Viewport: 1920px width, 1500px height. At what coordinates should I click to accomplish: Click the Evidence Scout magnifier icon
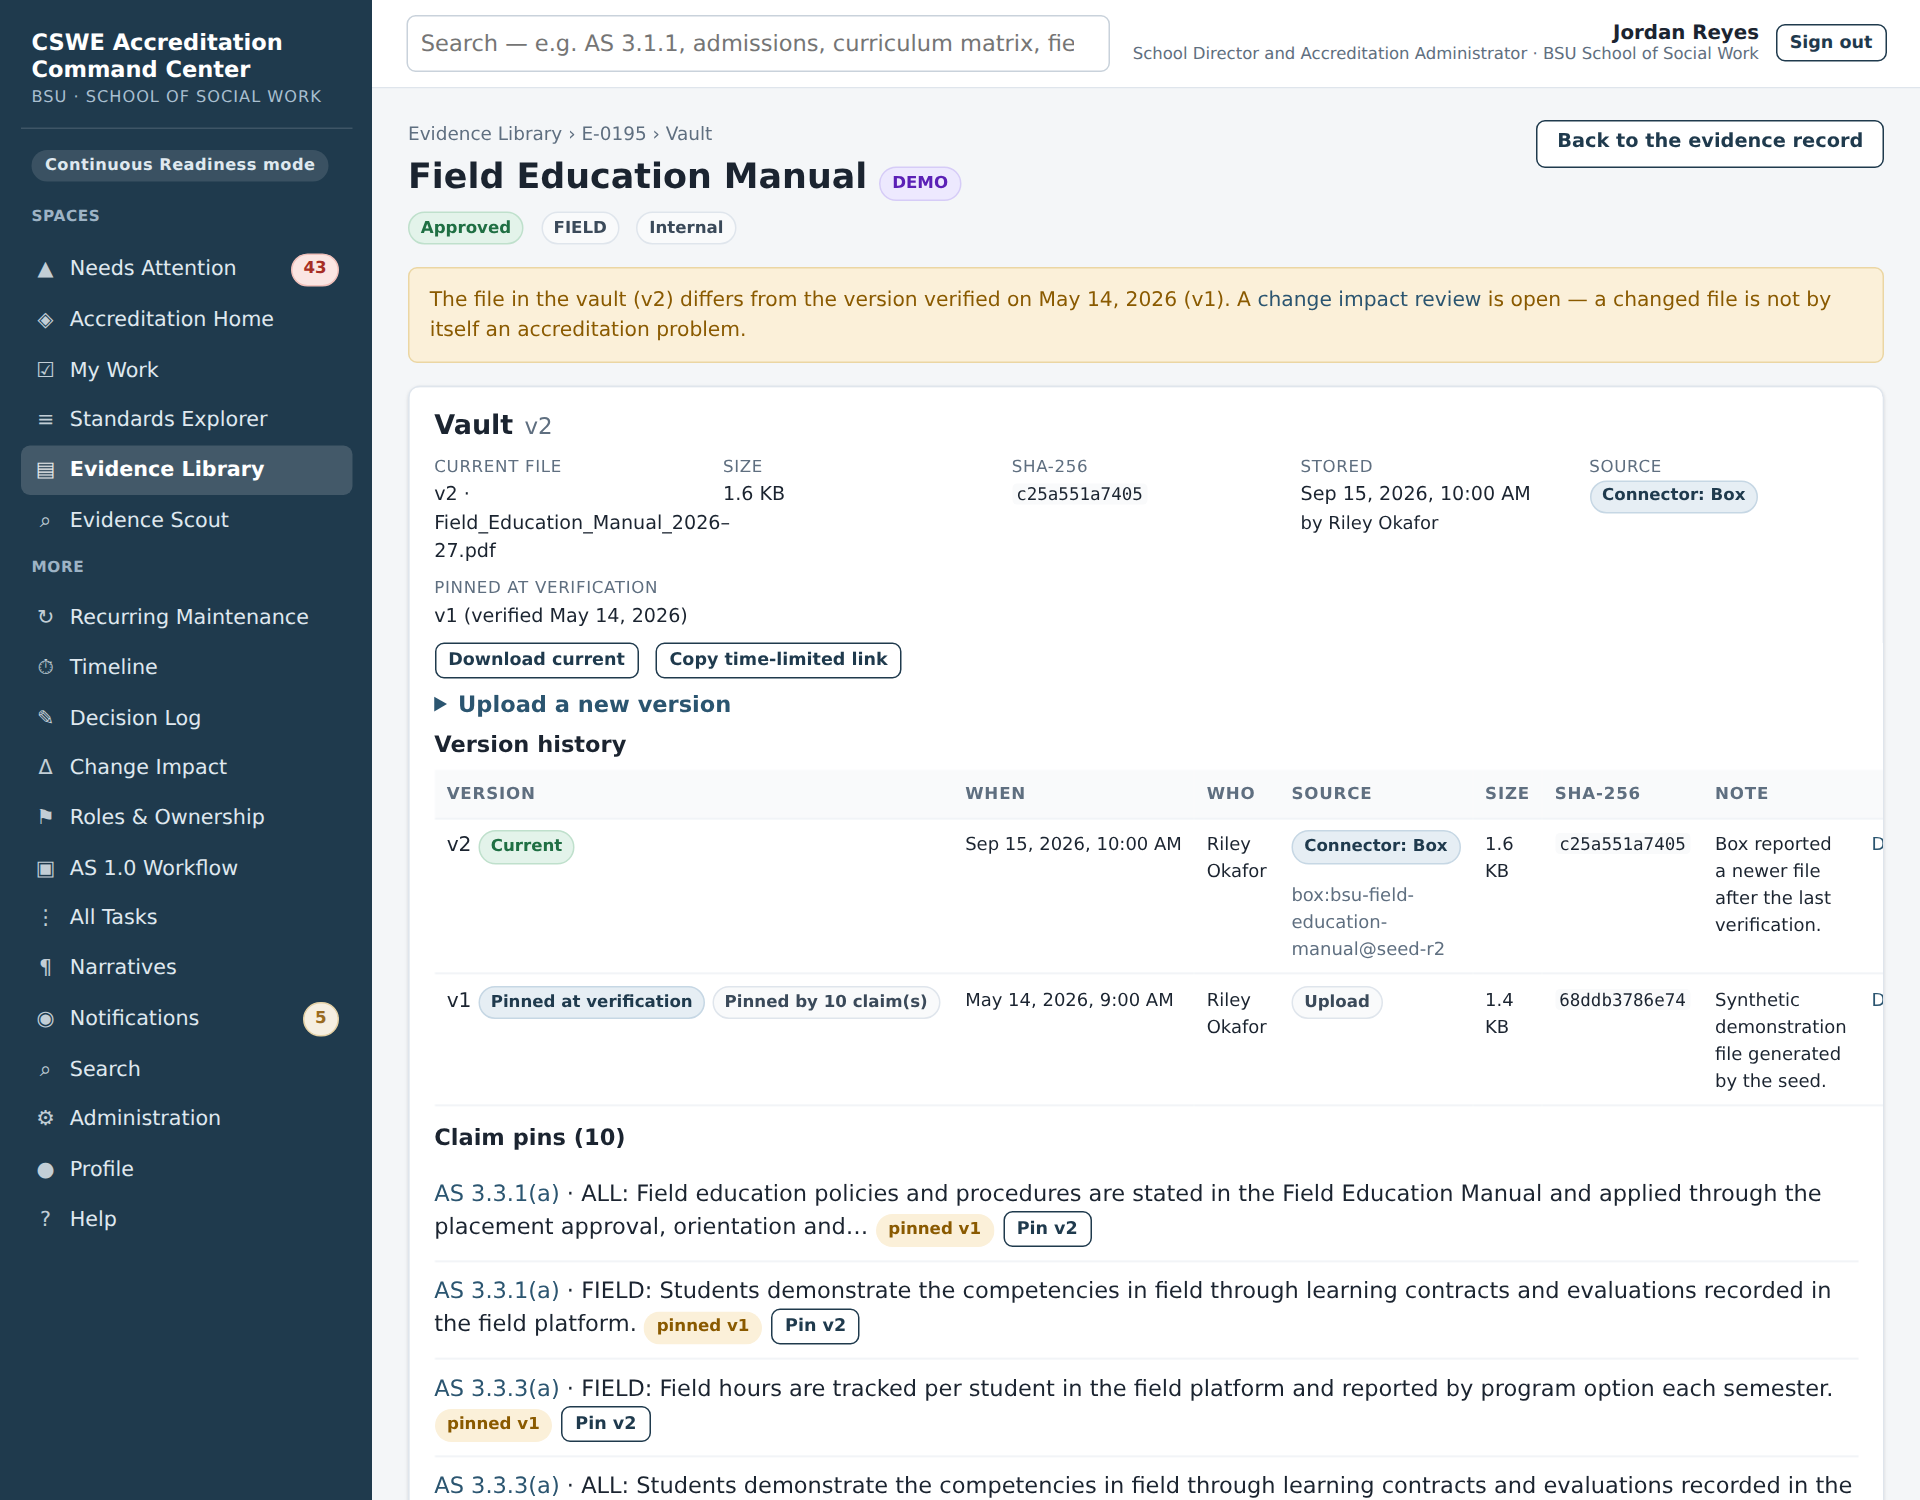45,521
